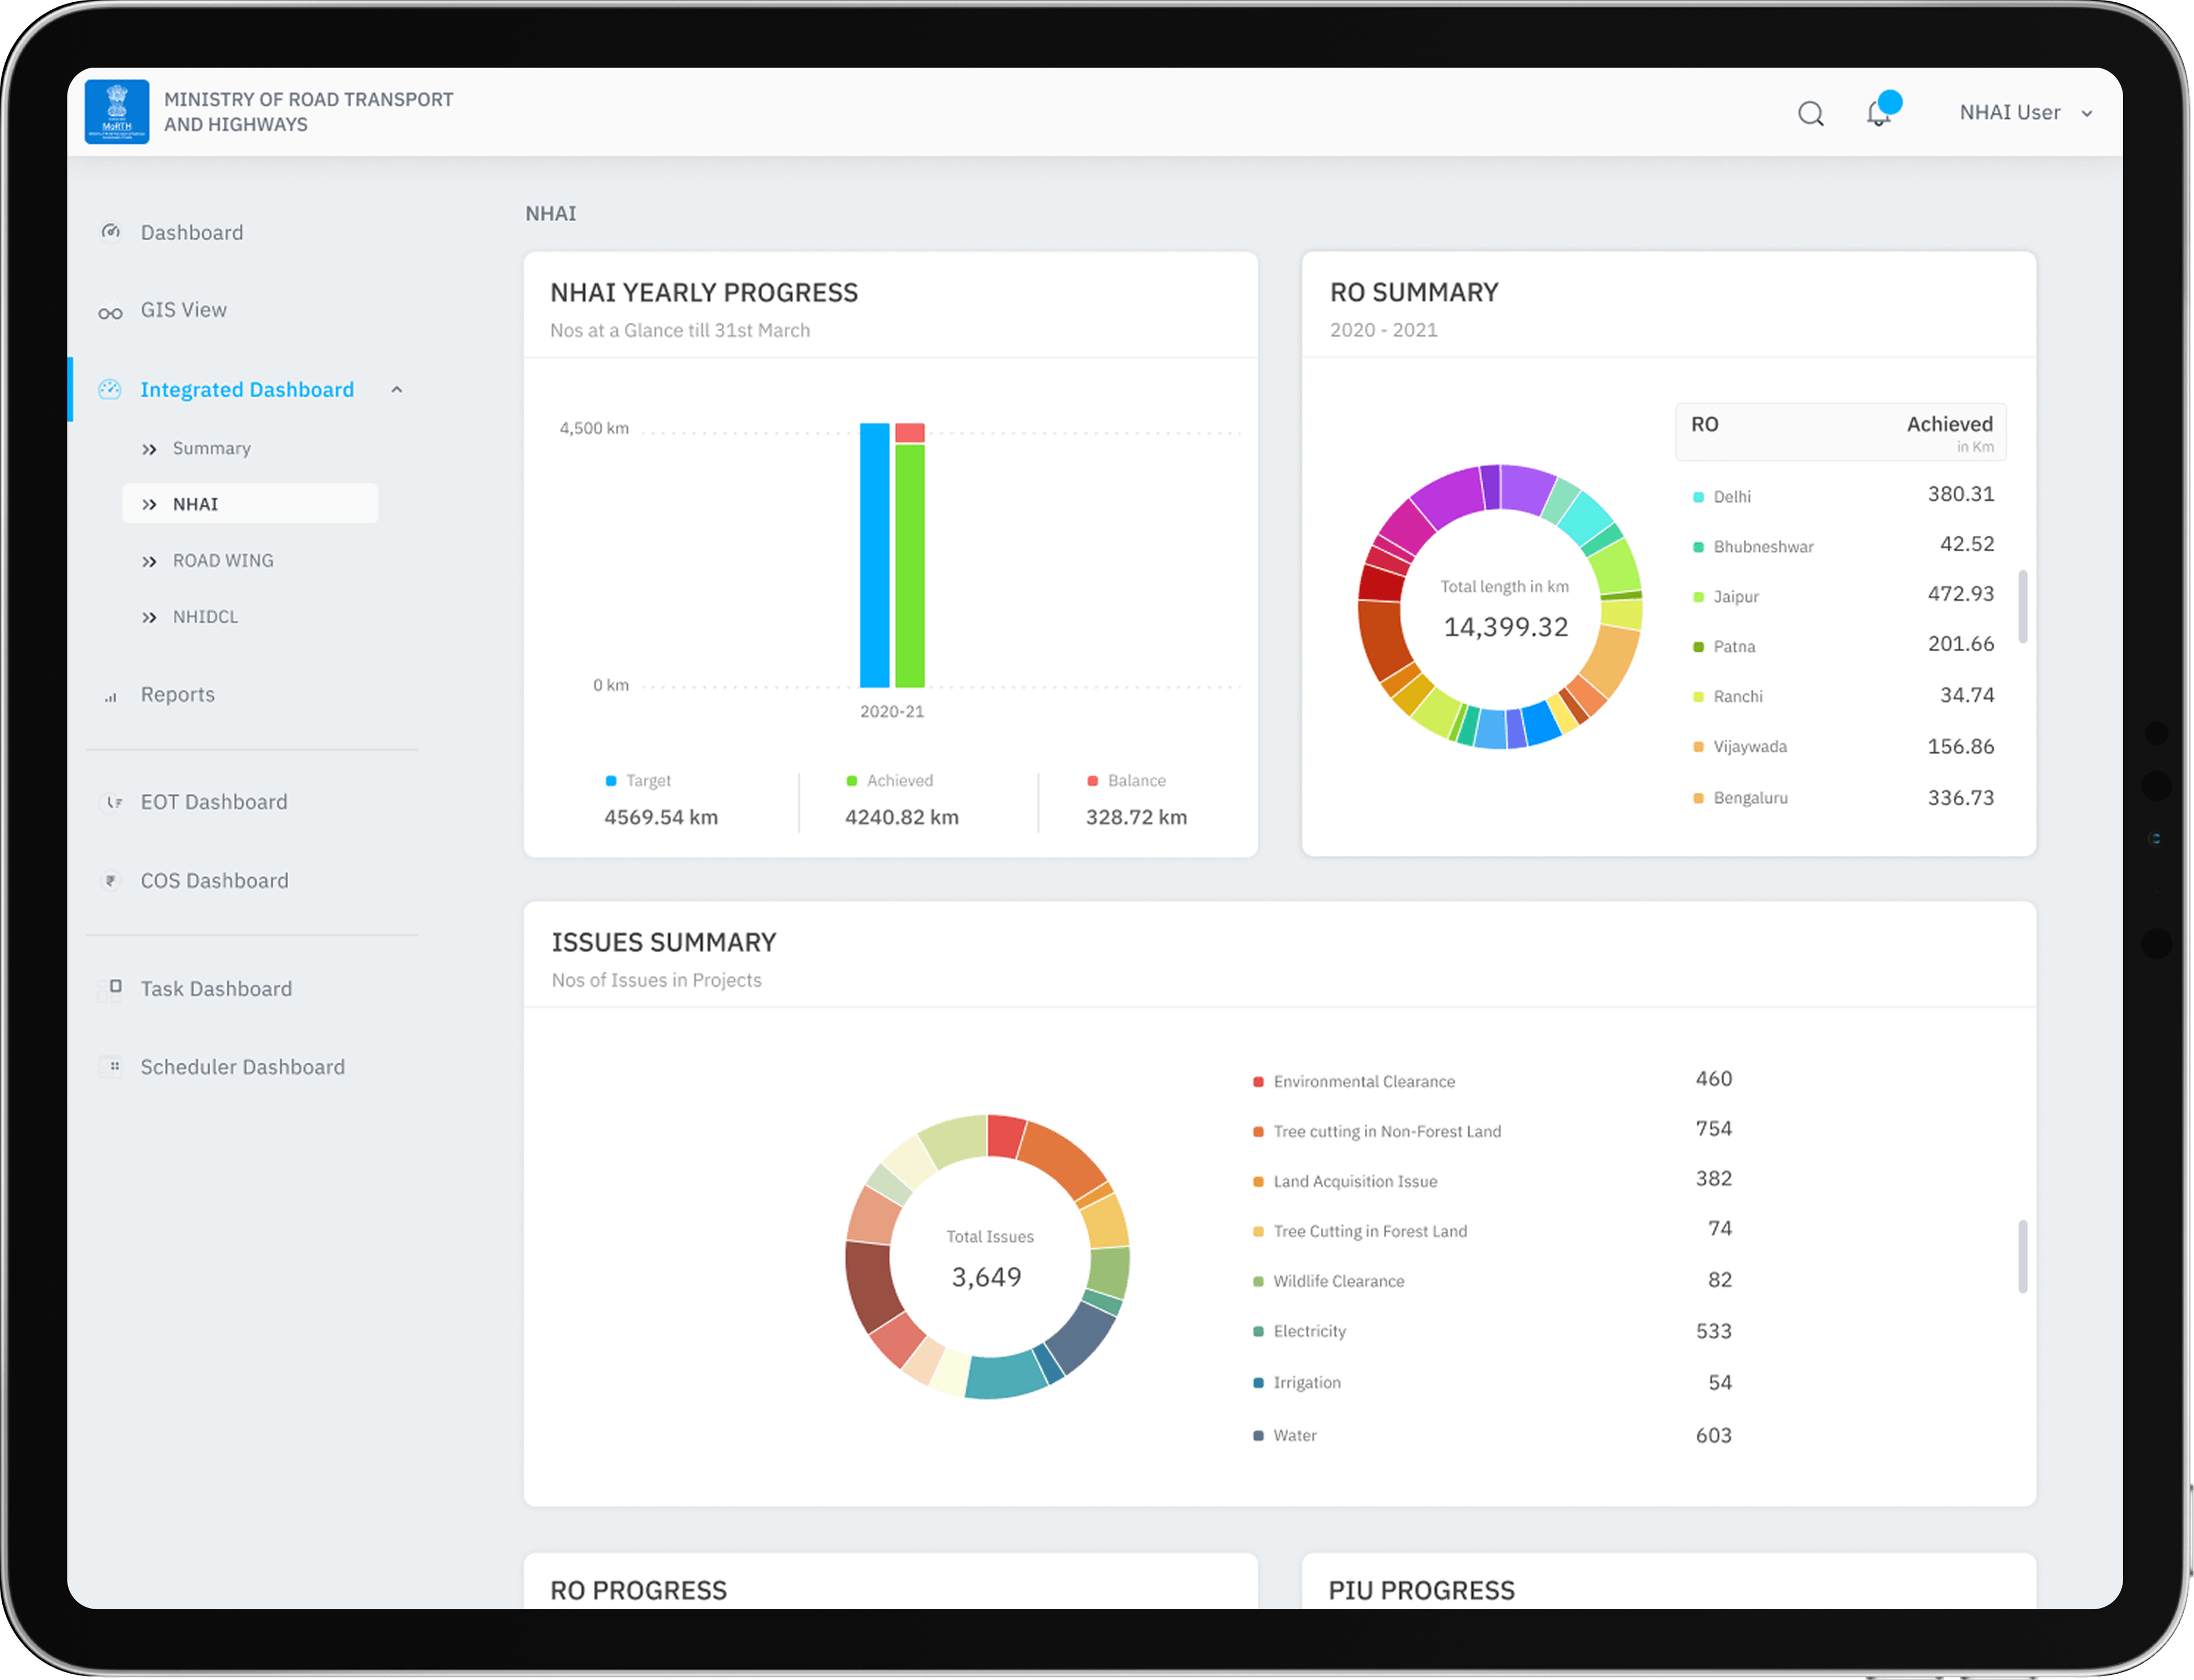Click the Task Dashboard square icon
The width and height of the screenshot is (2194, 1680).
pos(114,988)
